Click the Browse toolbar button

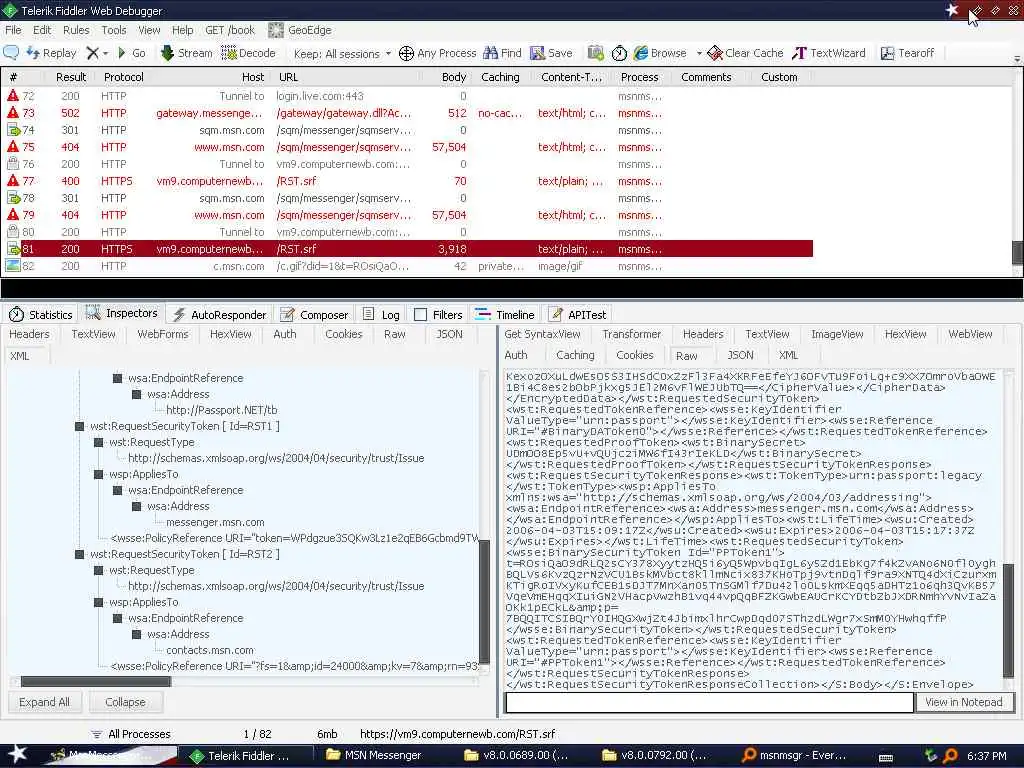660,54
